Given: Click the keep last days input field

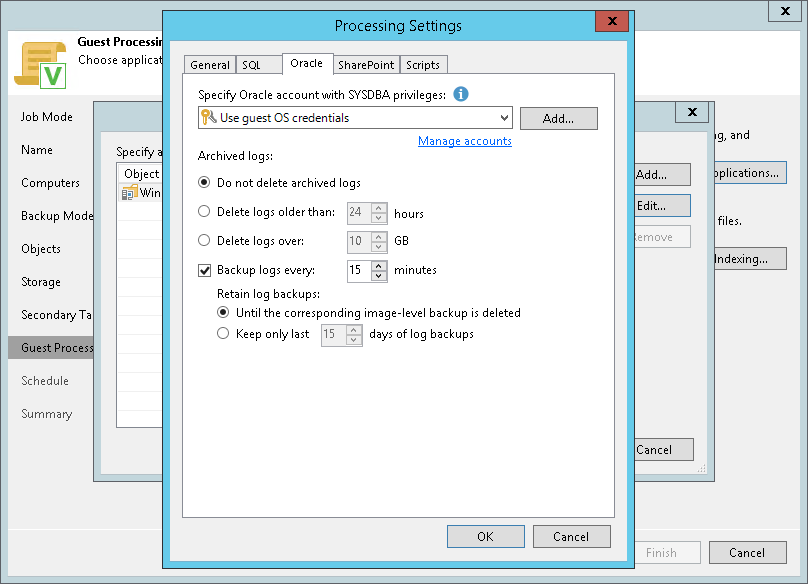Looking at the screenshot, I should click(334, 335).
